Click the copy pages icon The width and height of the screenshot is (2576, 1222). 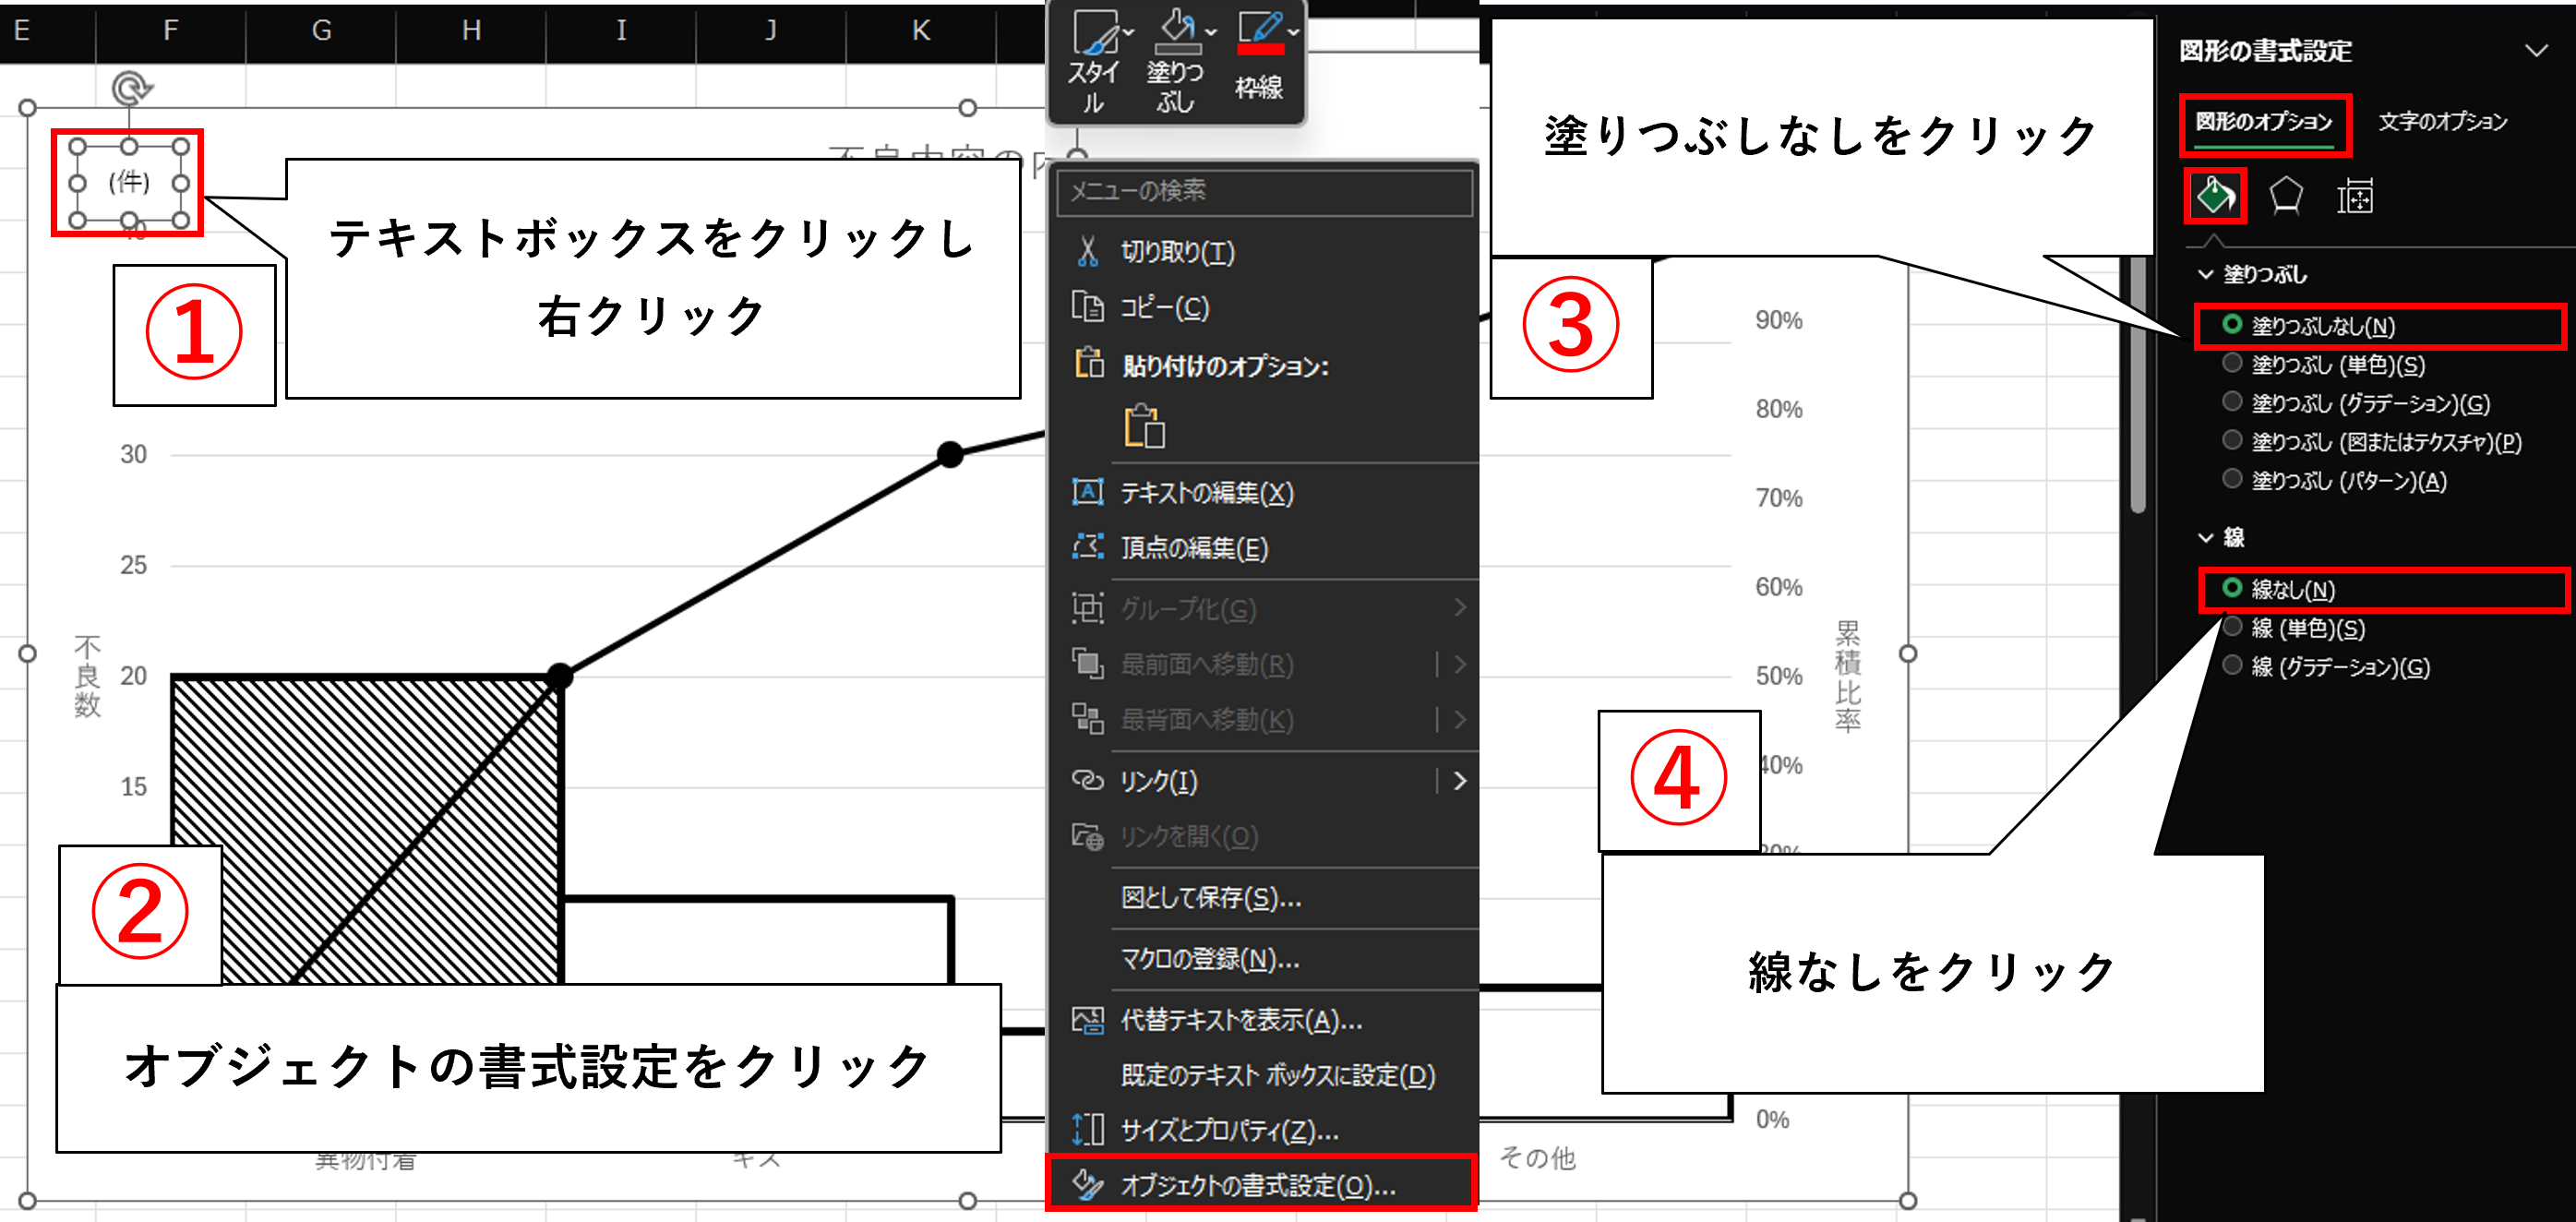1088,307
